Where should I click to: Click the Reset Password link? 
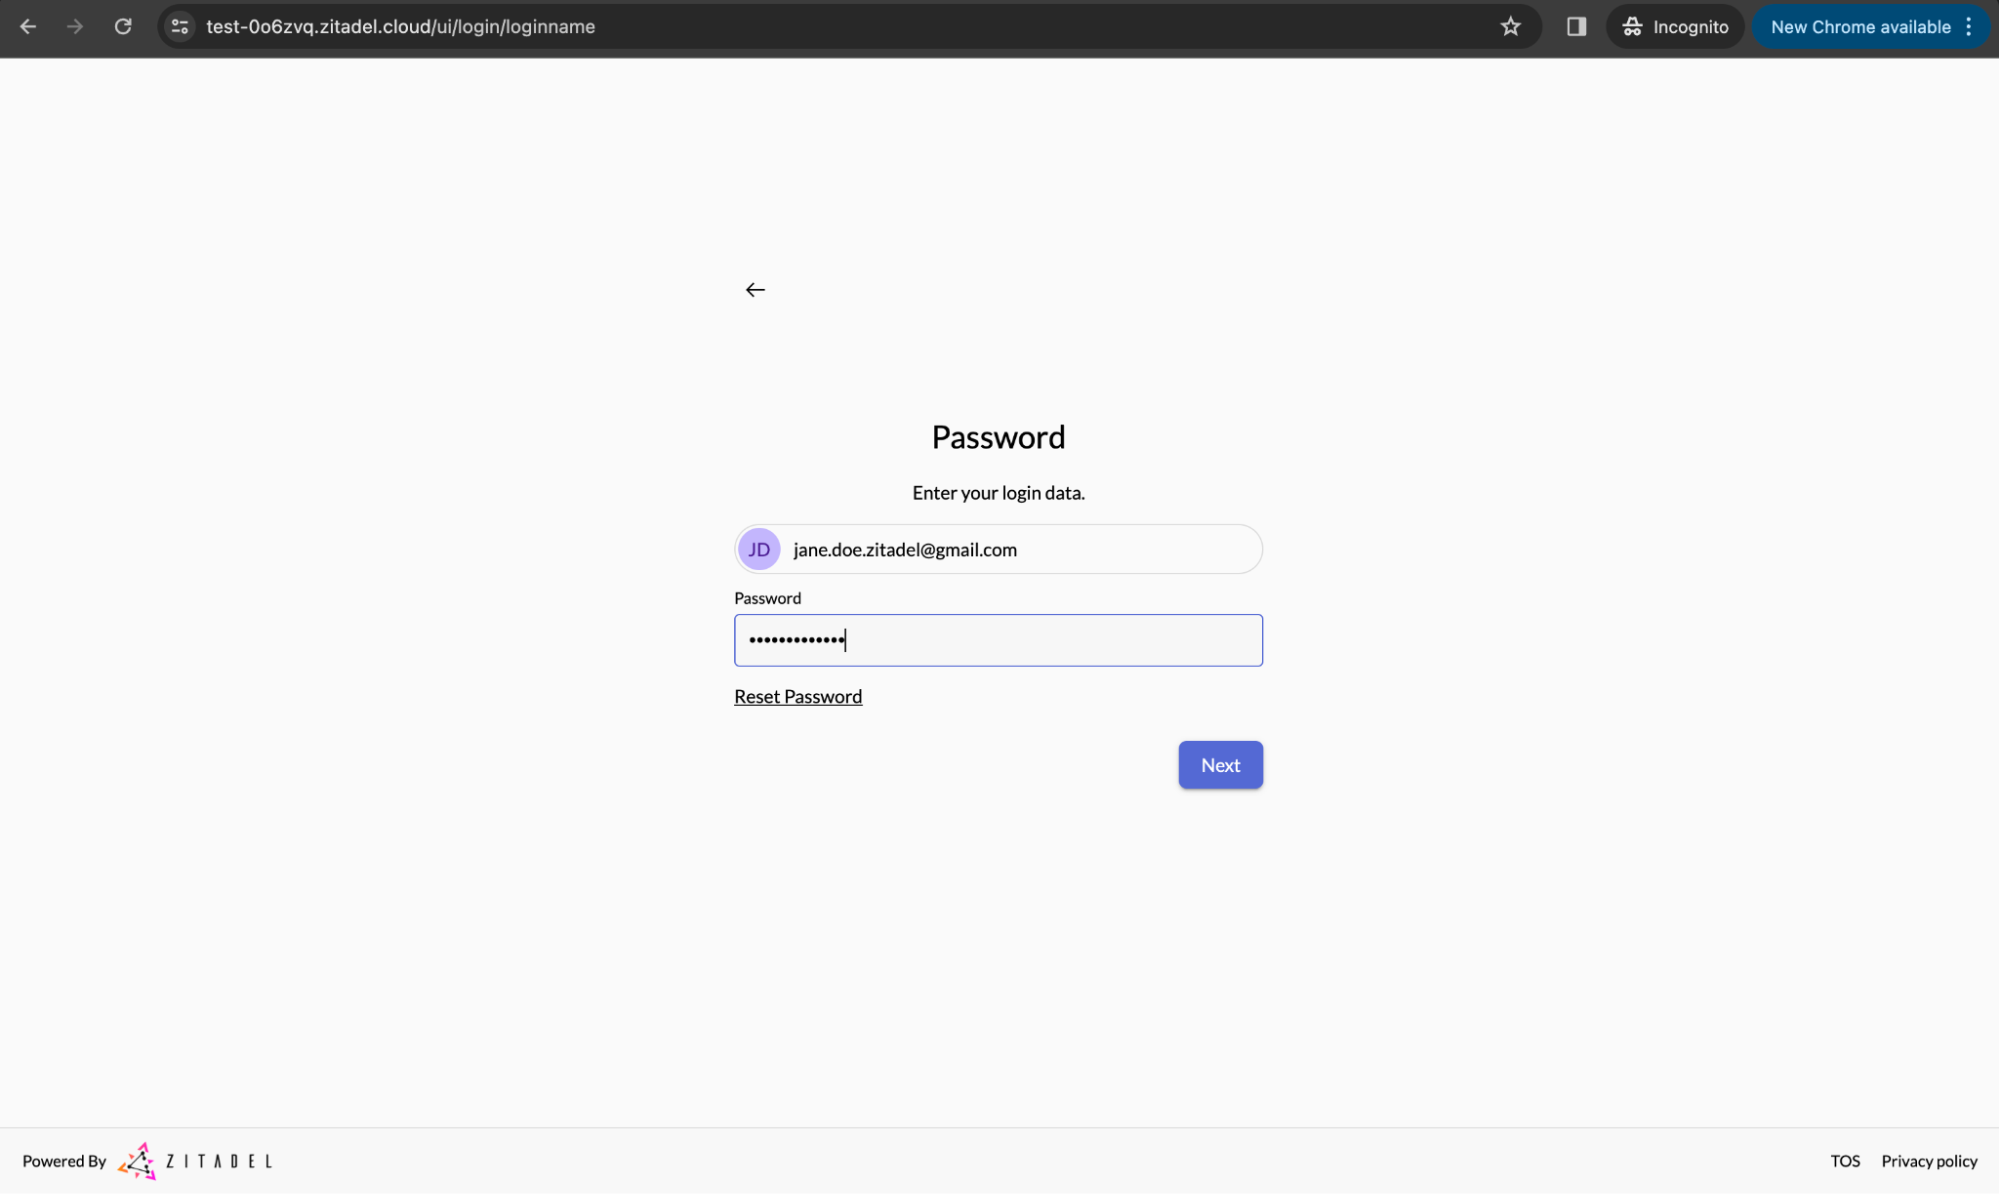[798, 696]
